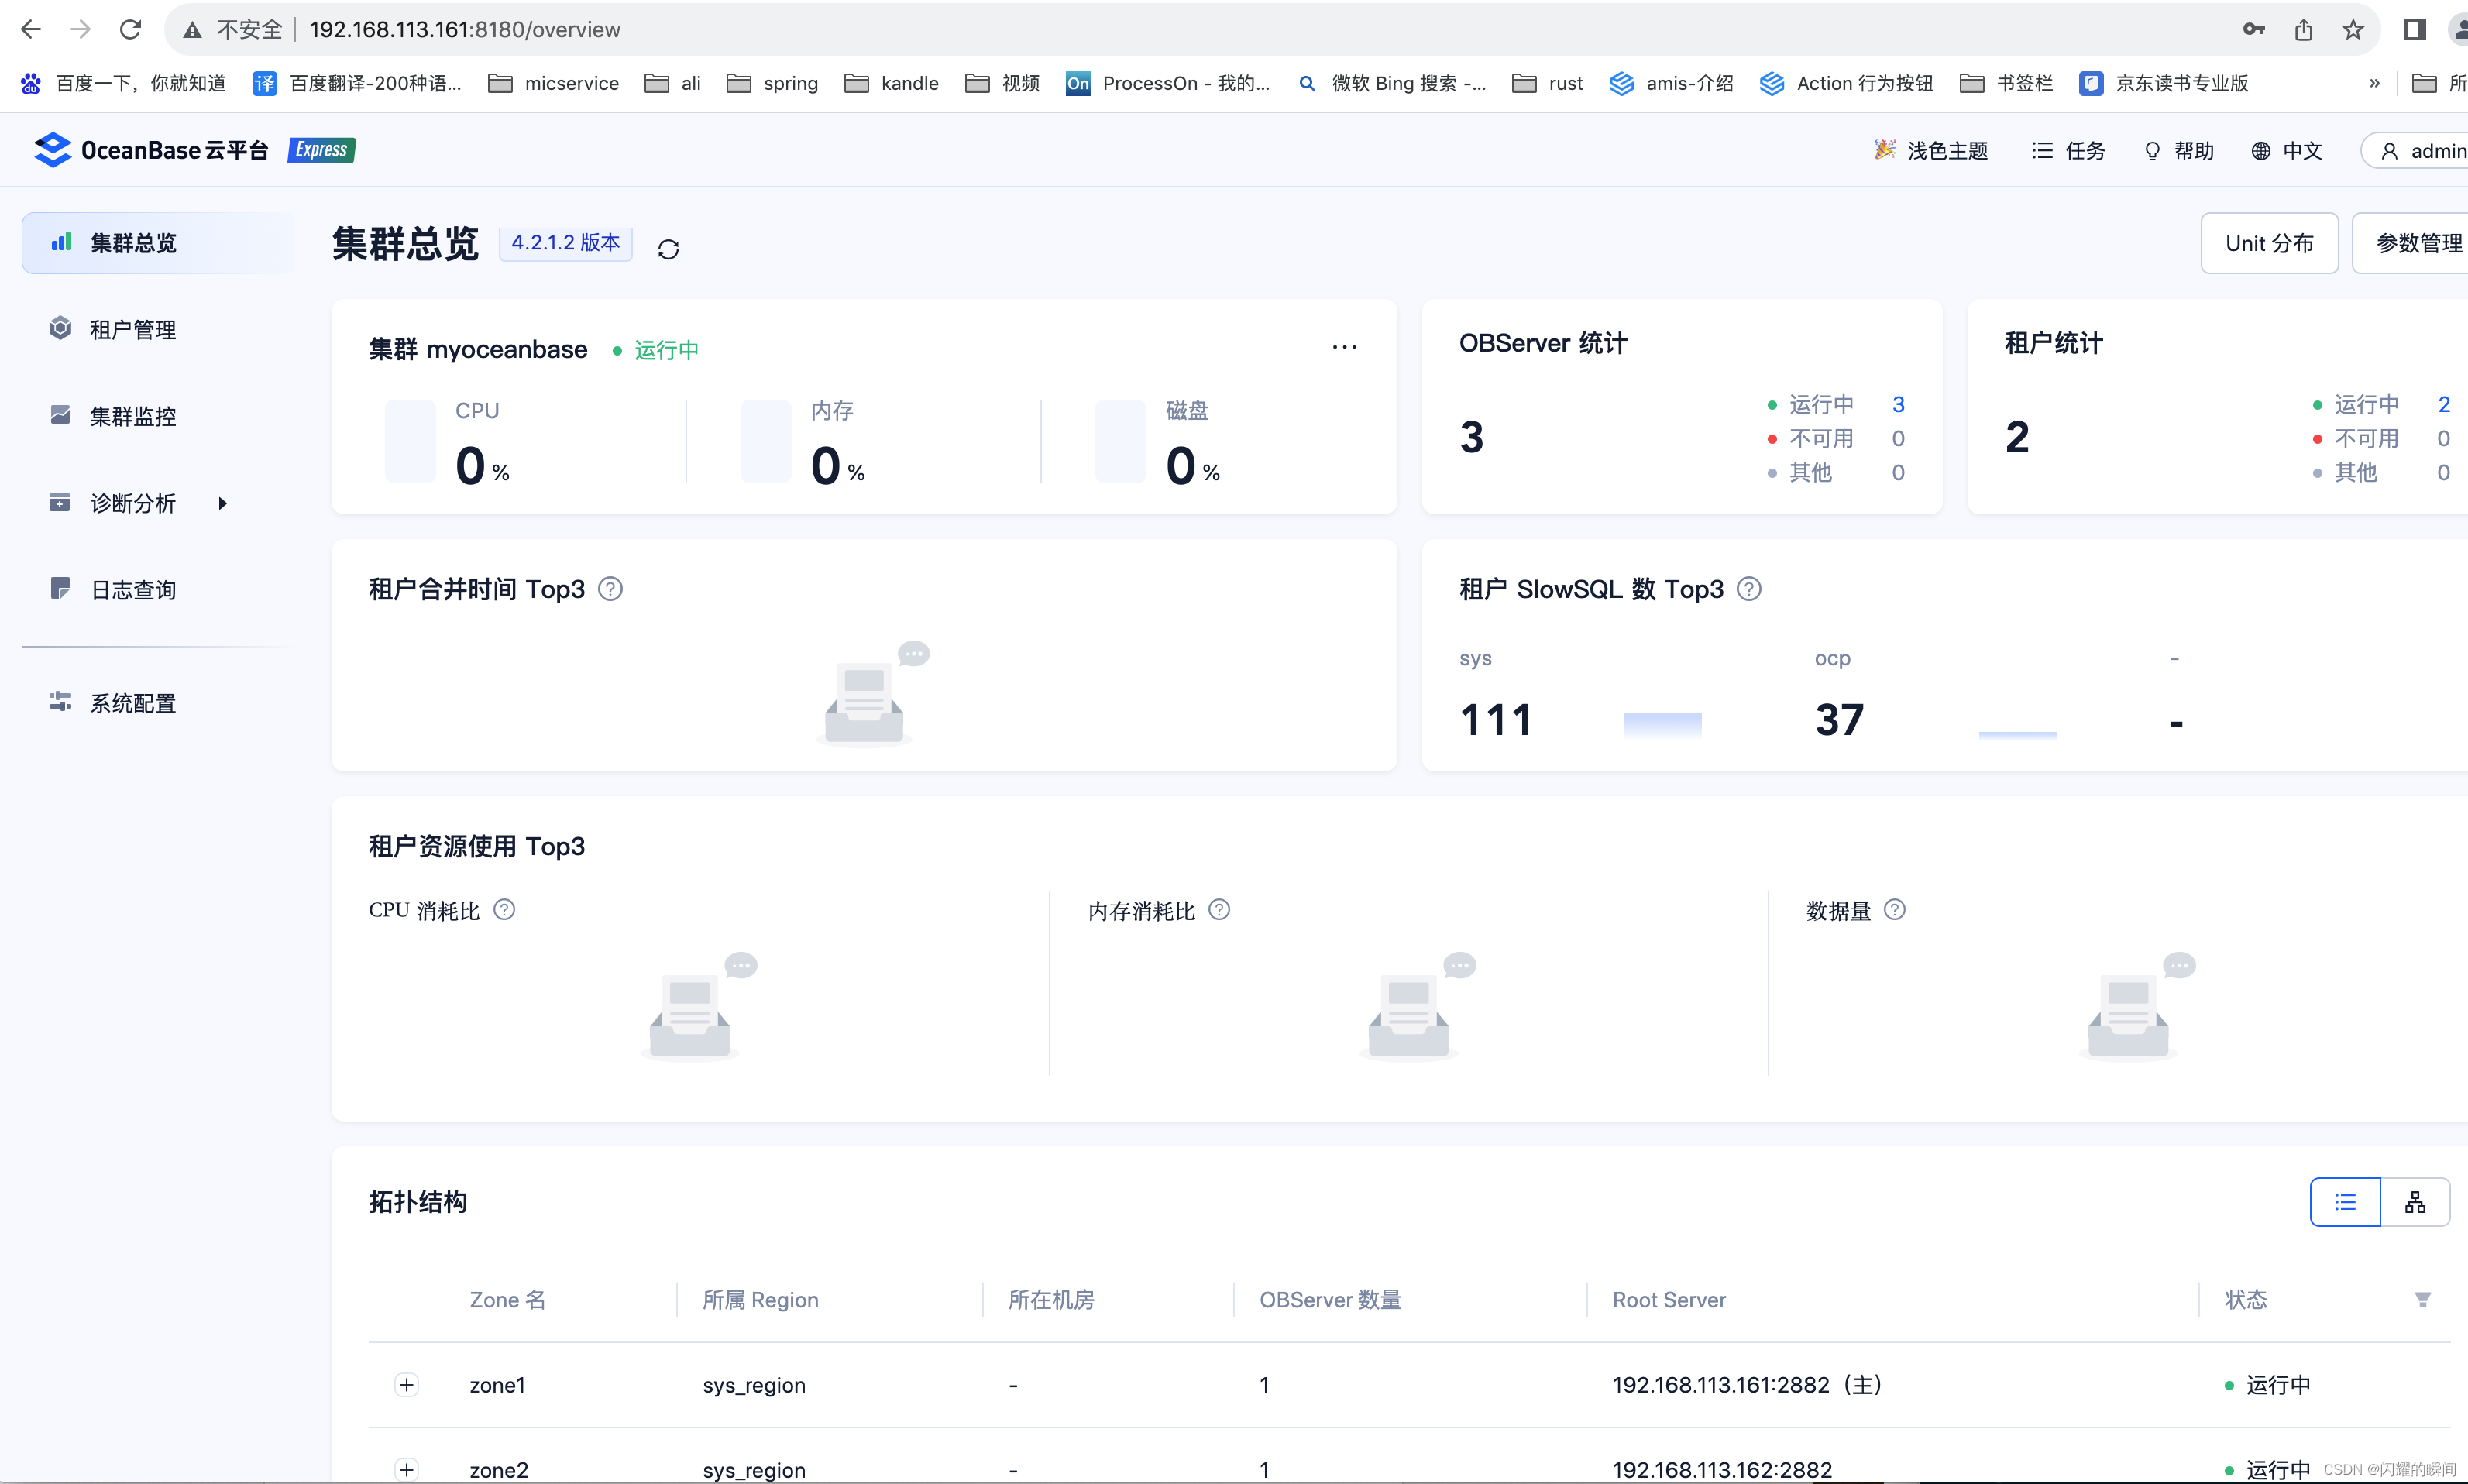Click the sys SlowSQL mini bar chart
The image size is (2468, 1484).
[x=1662, y=724]
